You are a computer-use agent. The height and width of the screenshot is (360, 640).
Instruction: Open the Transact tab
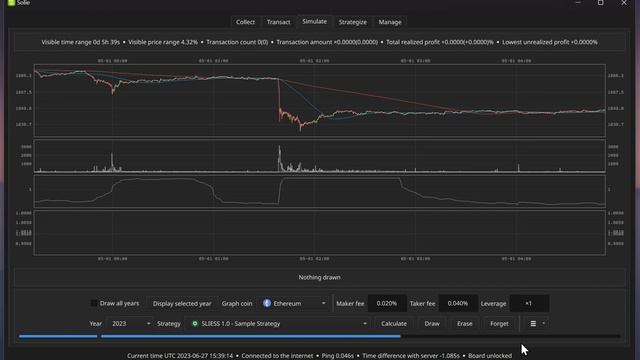(278, 22)
